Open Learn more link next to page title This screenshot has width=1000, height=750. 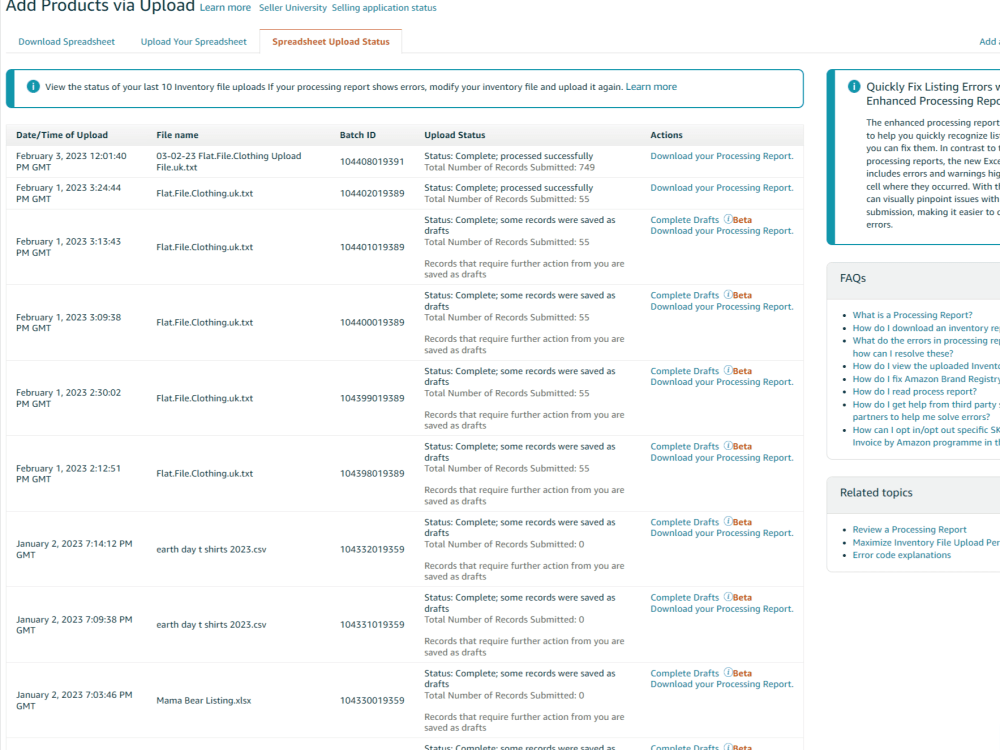(225, 8)
